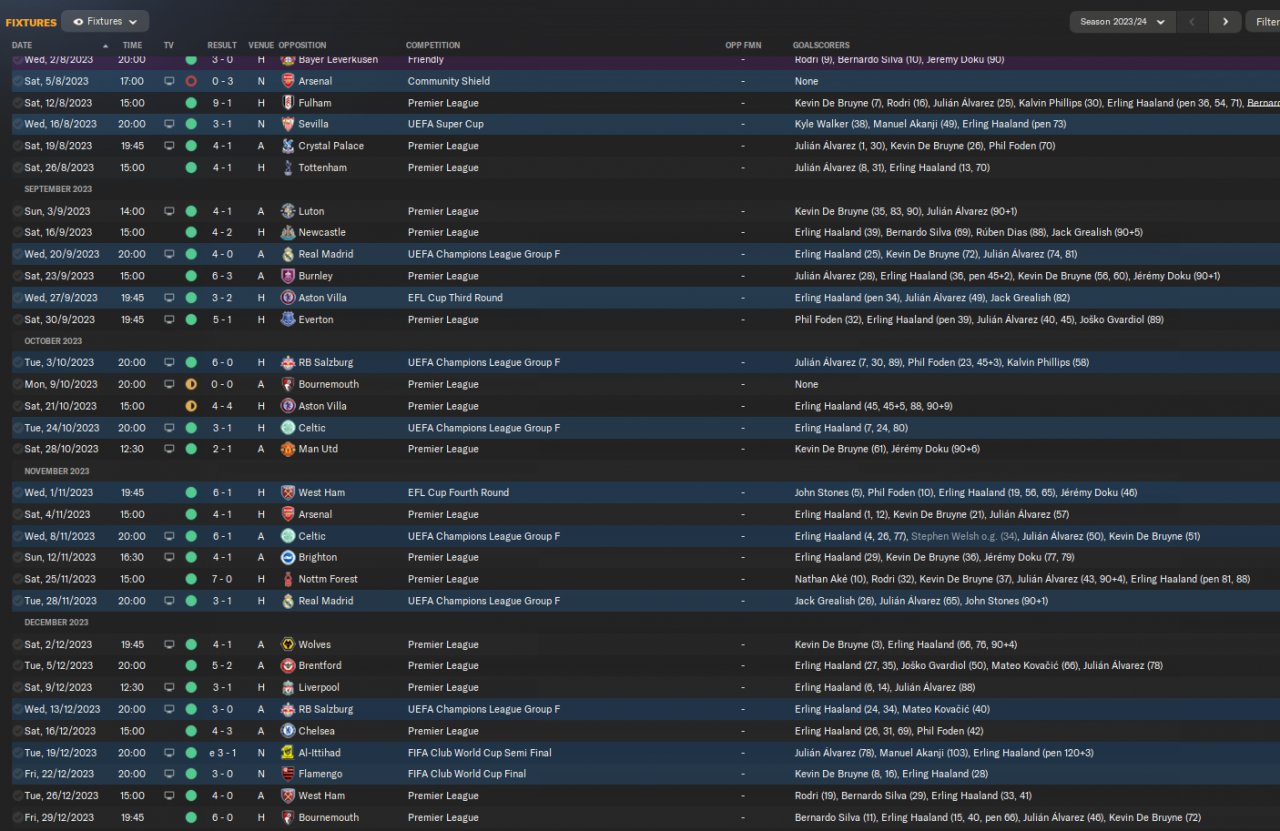Go to the next season arrow

(x=1225, y=22)
